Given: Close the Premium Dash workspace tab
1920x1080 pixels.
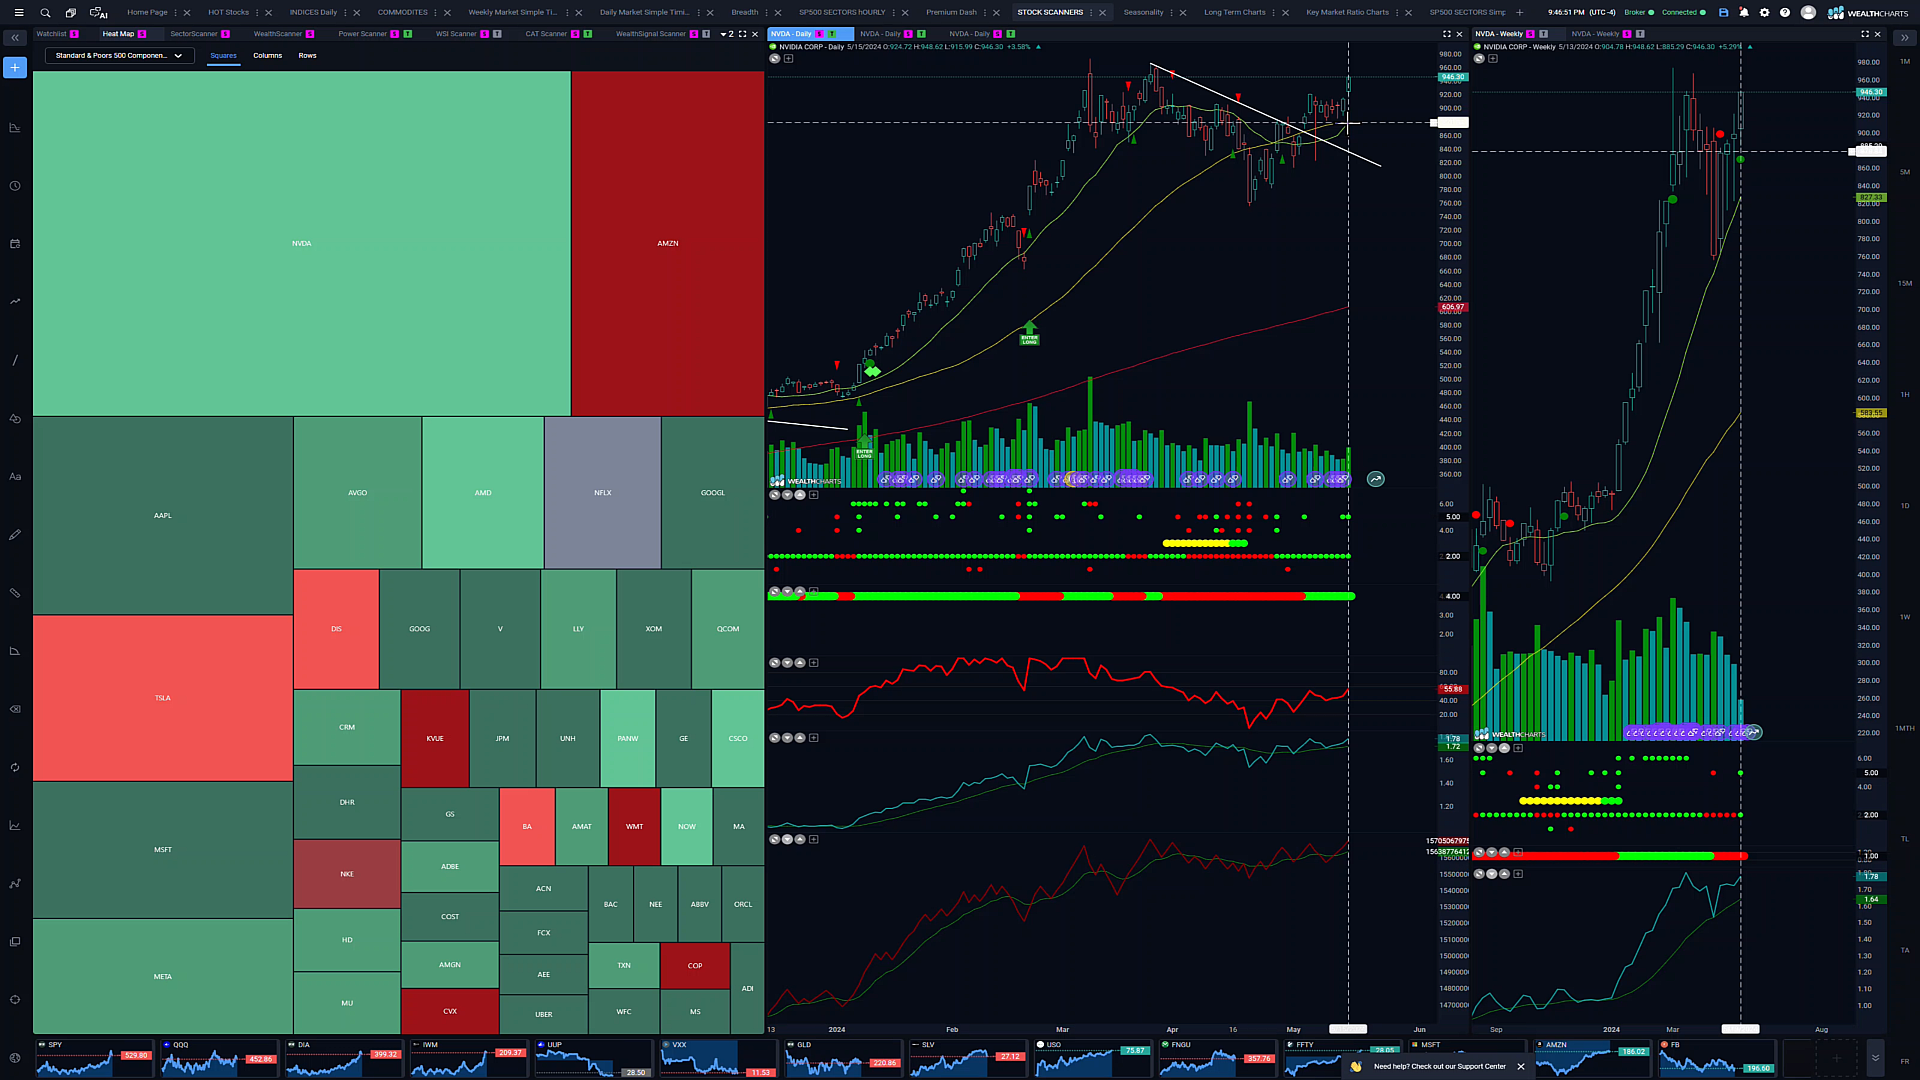Looking at the screenshot, I should (x=998, y=13).
